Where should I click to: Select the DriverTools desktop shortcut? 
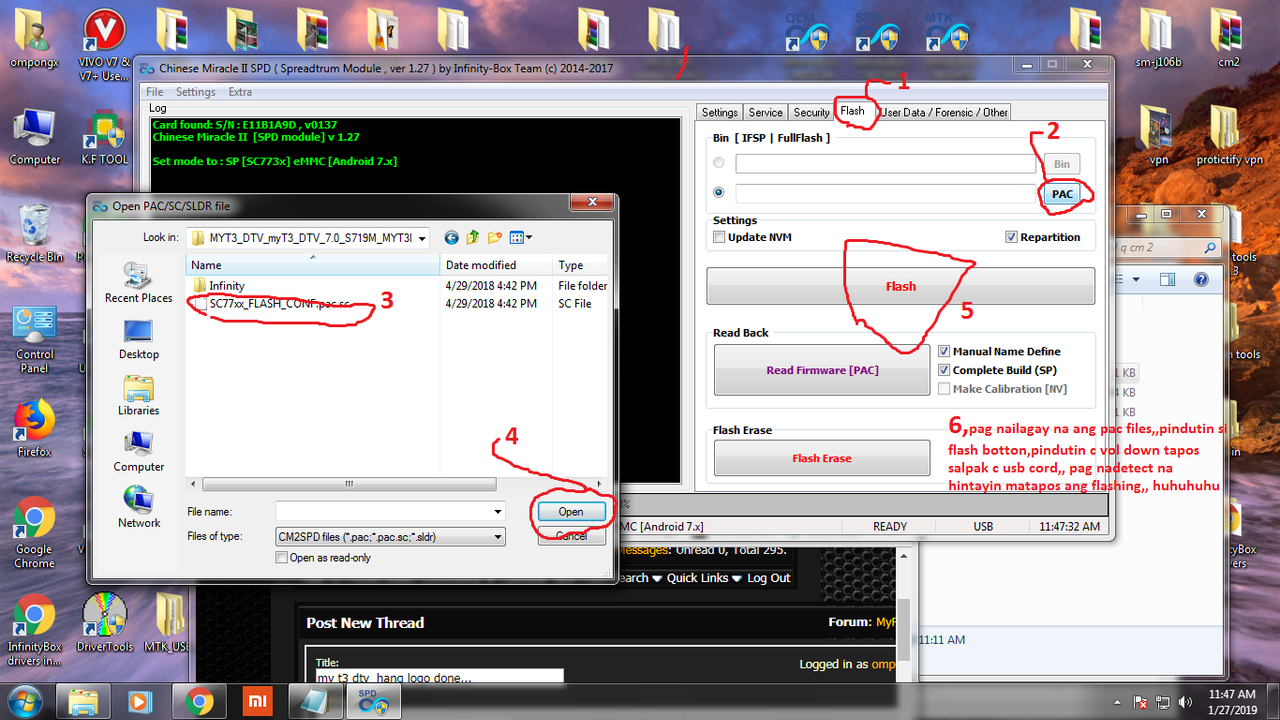click(104, 623)
